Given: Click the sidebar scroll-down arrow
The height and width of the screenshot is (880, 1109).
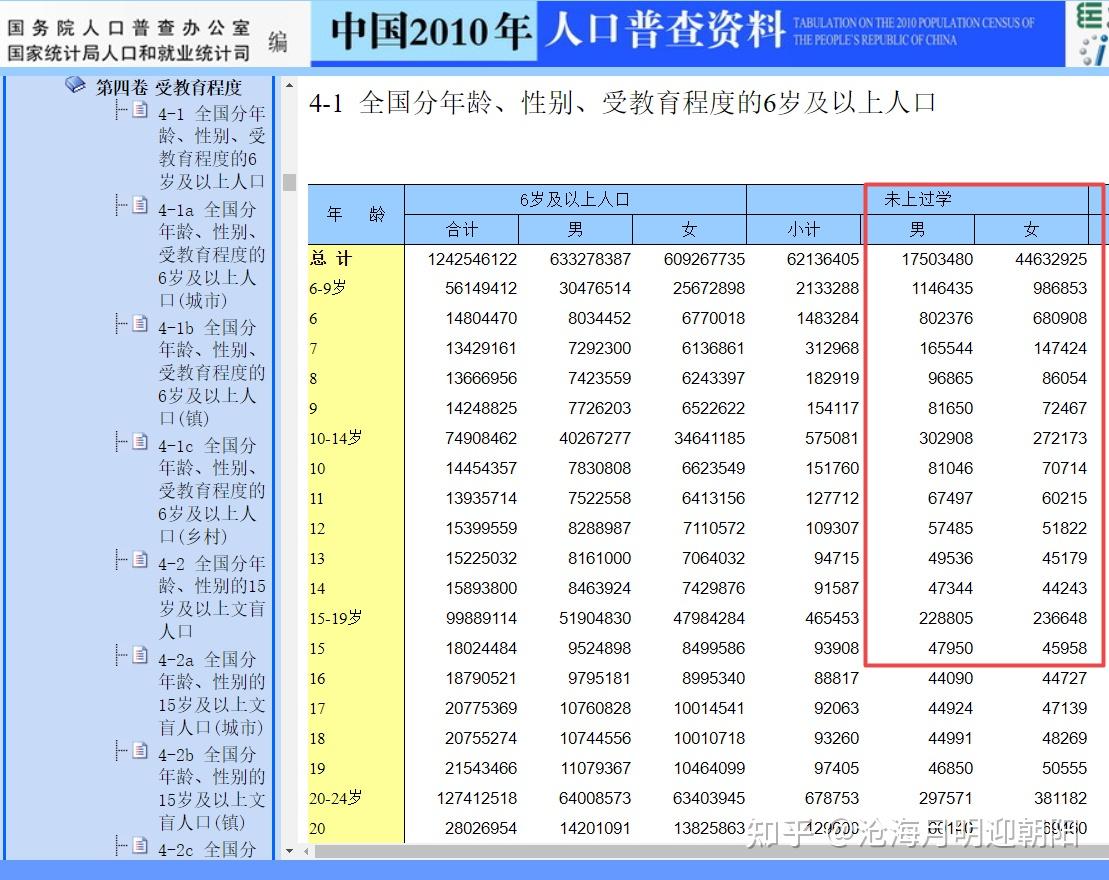Looking at the screenshot, I should [x=289, y=851].
